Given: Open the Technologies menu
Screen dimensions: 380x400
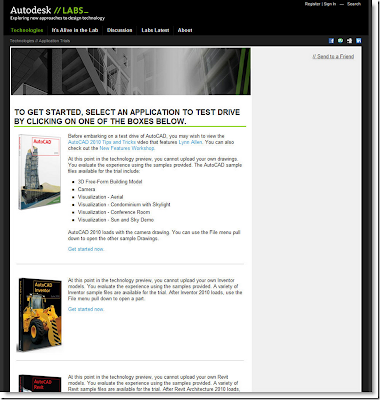Looking at the screenshot, I should pyautogui.click(x=27, y=30).
